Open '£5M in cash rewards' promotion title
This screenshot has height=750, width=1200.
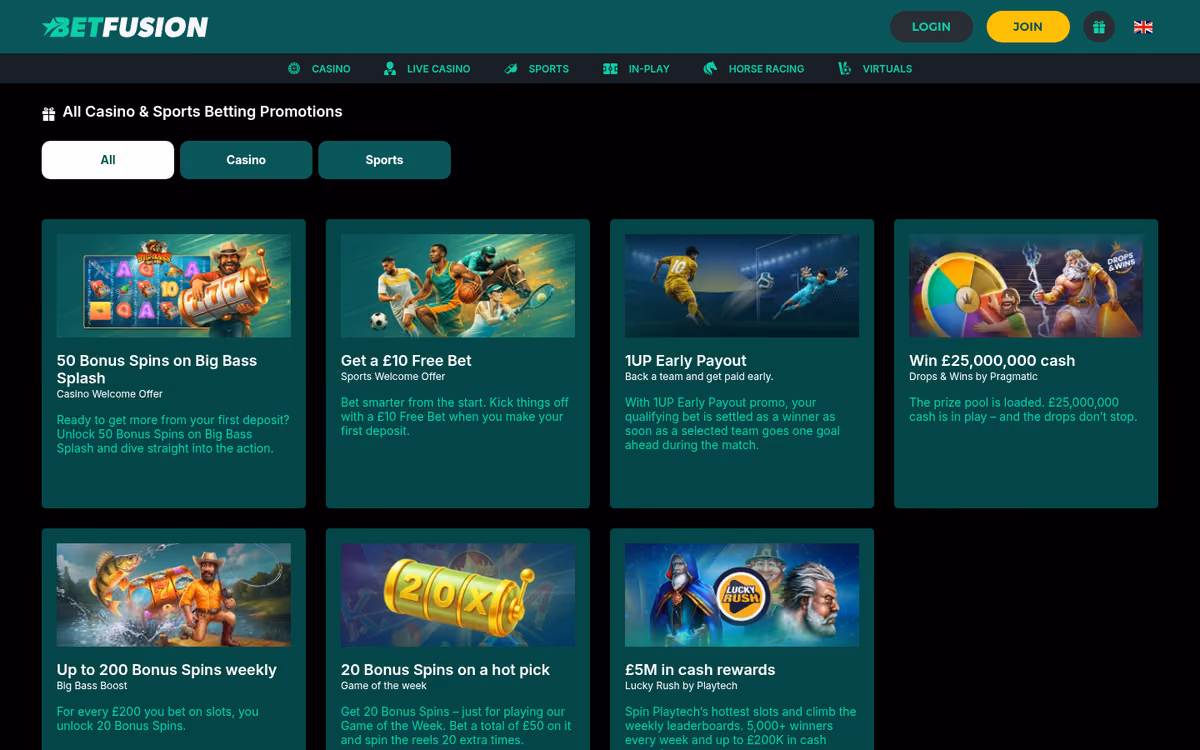pyautogui.click(x=700, y=670)
